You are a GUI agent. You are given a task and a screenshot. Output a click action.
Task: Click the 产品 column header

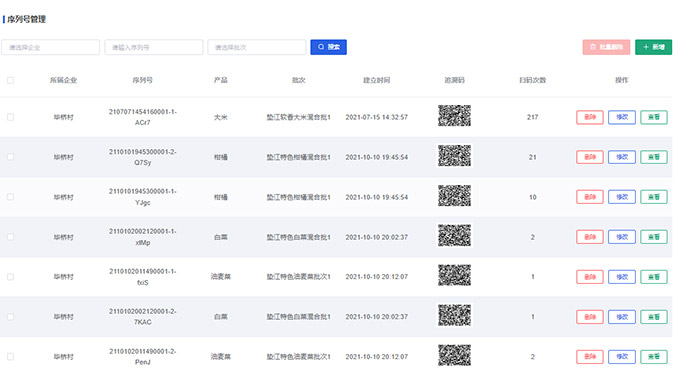(220, 80)
